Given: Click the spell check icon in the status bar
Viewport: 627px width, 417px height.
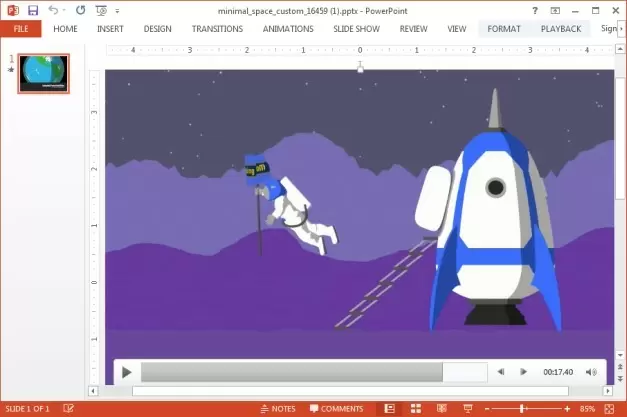Looking at the screenshot, I should (x=68, y=409).
